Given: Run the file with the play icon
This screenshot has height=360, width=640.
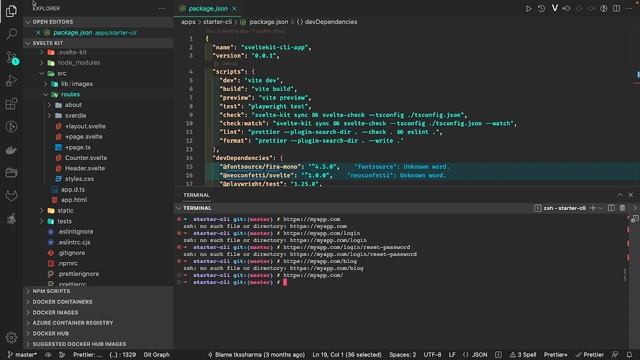Looking at the screenshot, I should click(x=528, y=8).
